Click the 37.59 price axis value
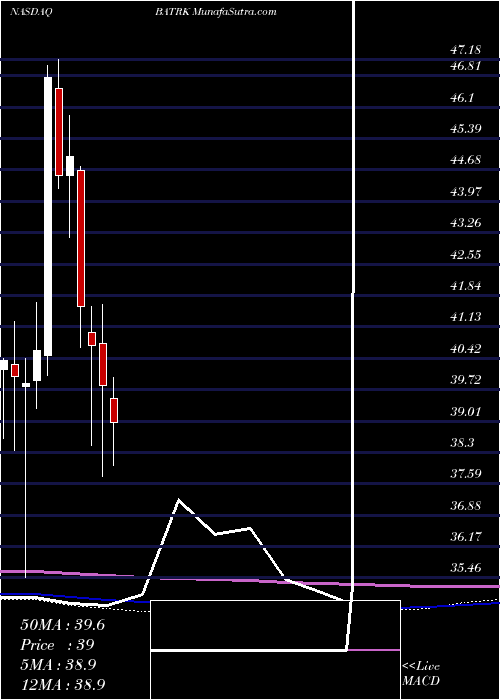The width and height of the screenshot is (500, 700). (x=465, y=474)
